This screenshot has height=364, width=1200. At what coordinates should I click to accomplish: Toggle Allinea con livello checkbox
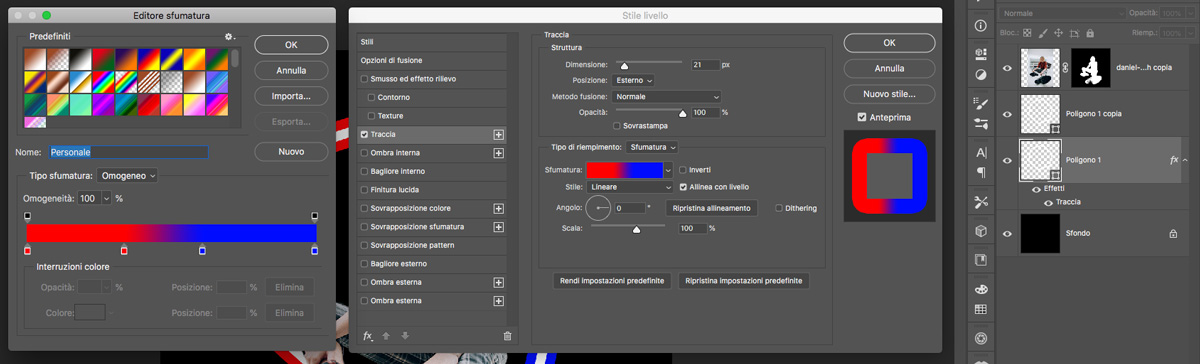[683, 187]
